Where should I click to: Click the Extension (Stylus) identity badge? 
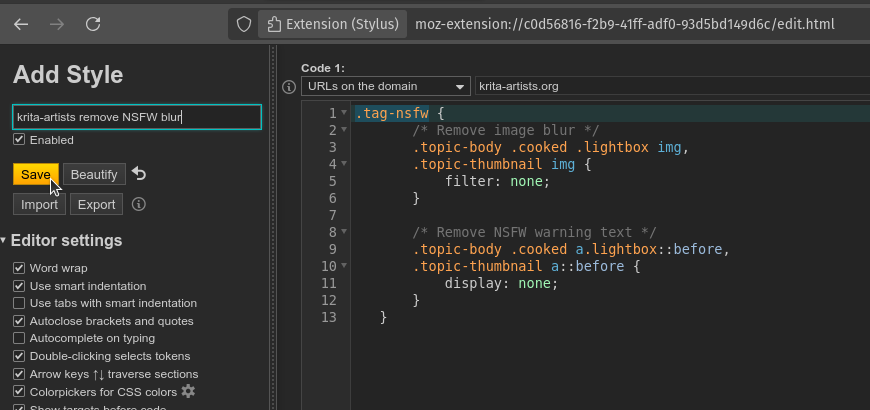pos(330,24)
